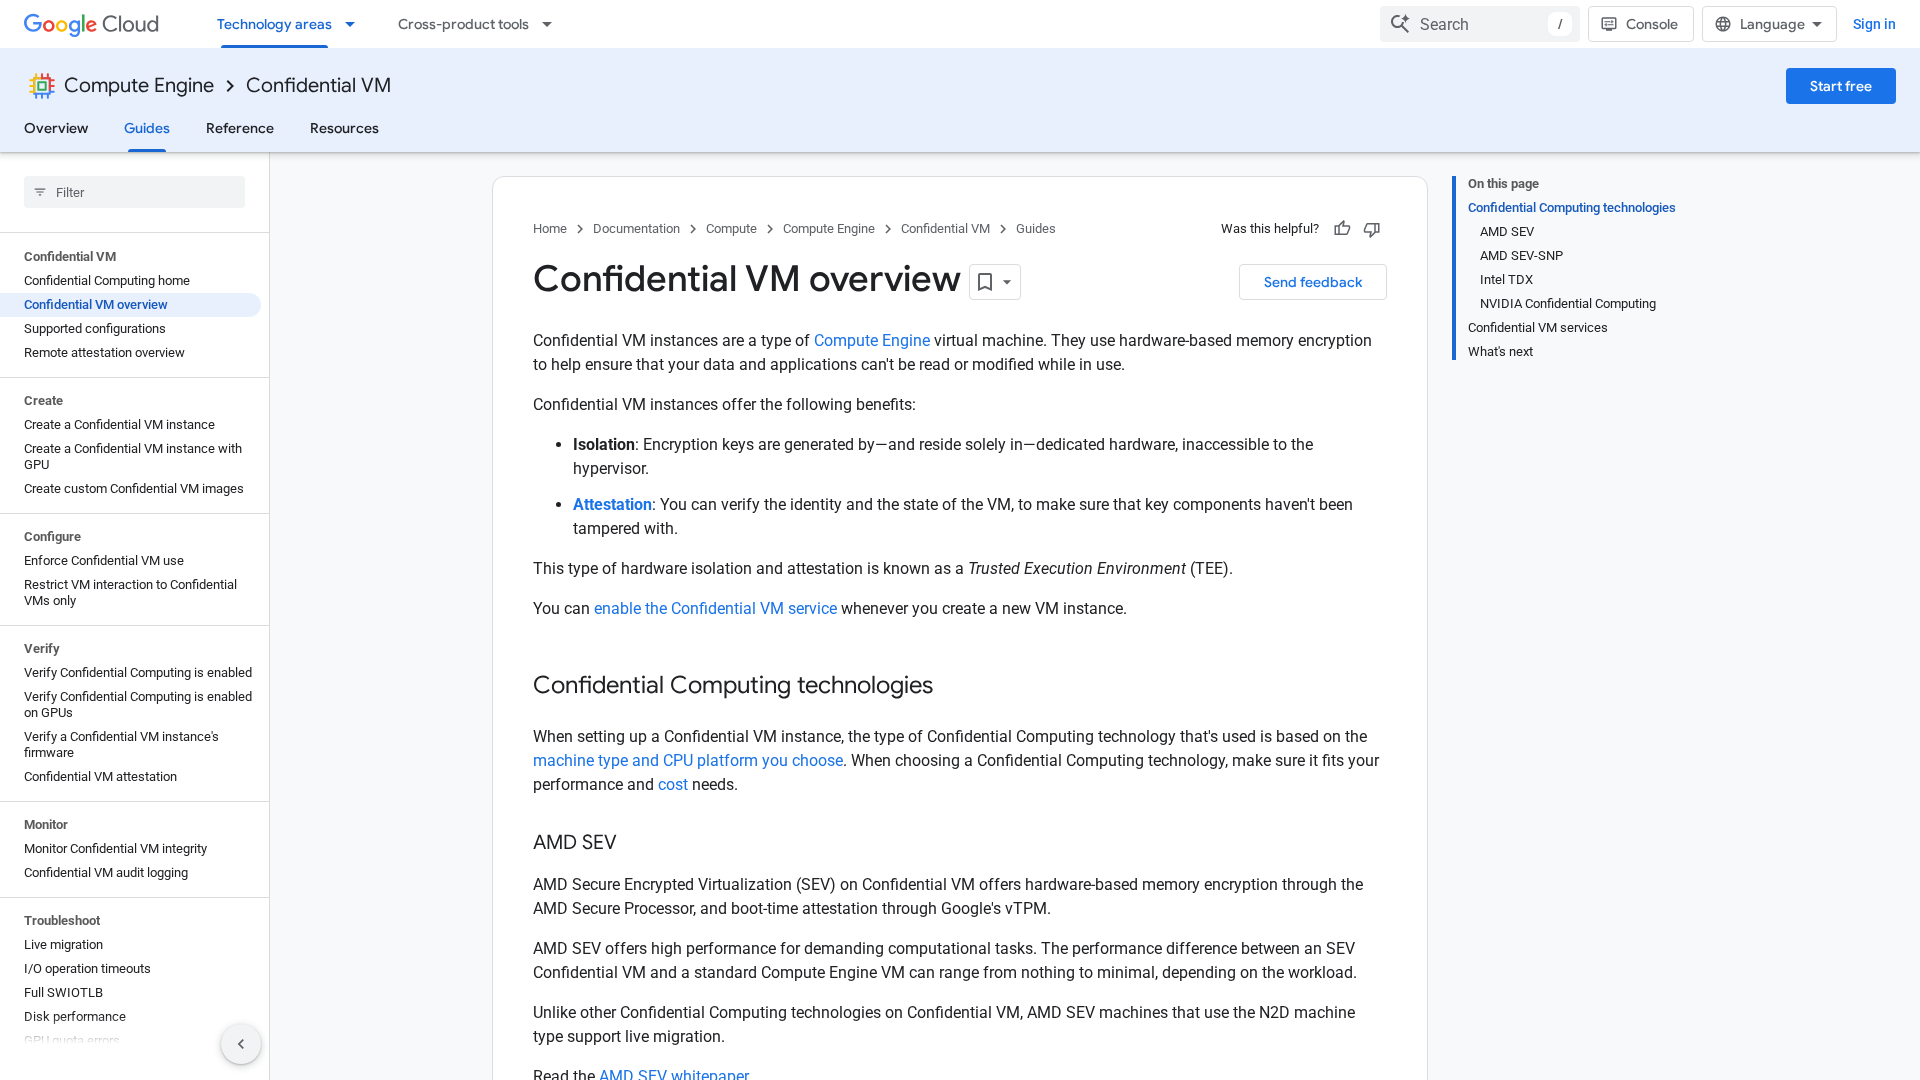Collapse the left navigation with the chevron
Image resolution: width=1920 pixels, height=1080 pixels.
point(241,1044)
